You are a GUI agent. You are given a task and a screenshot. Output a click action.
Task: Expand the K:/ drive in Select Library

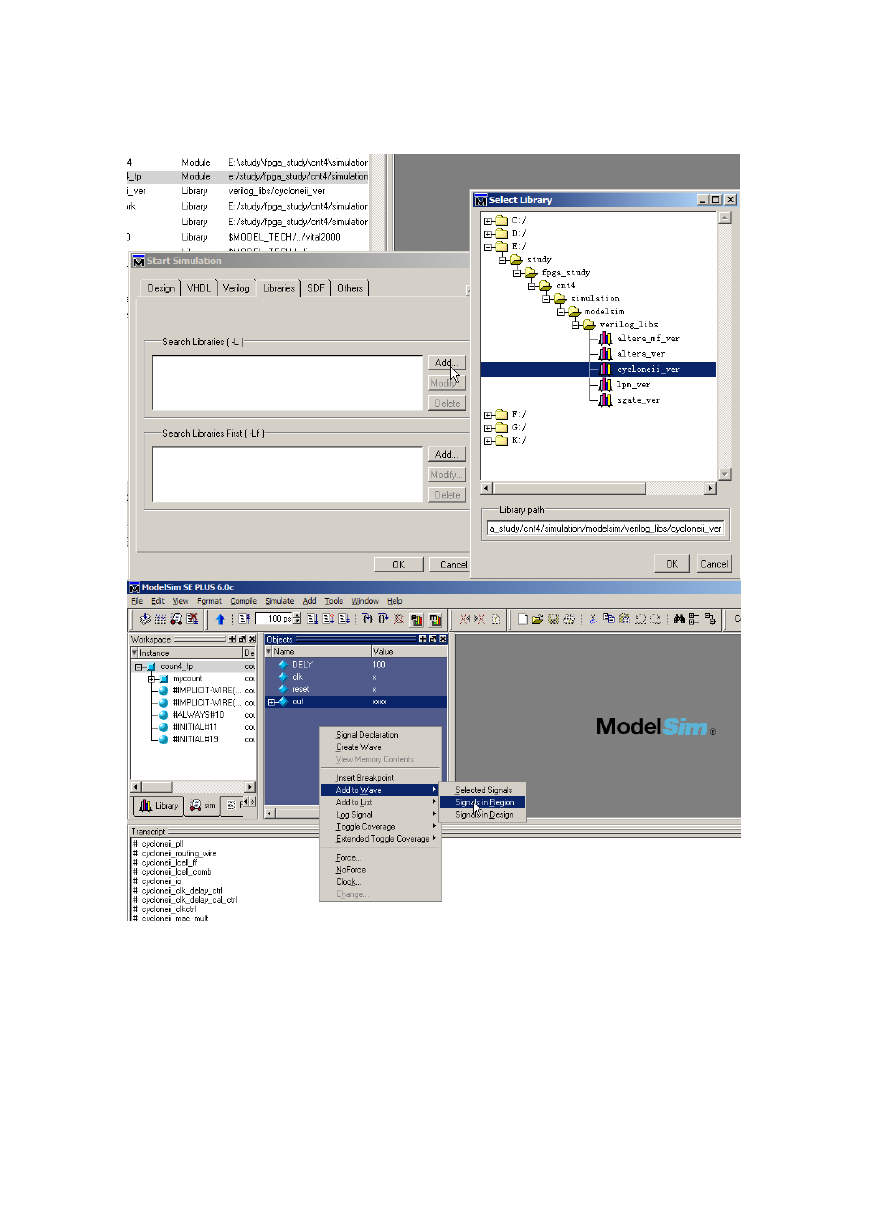488,440
